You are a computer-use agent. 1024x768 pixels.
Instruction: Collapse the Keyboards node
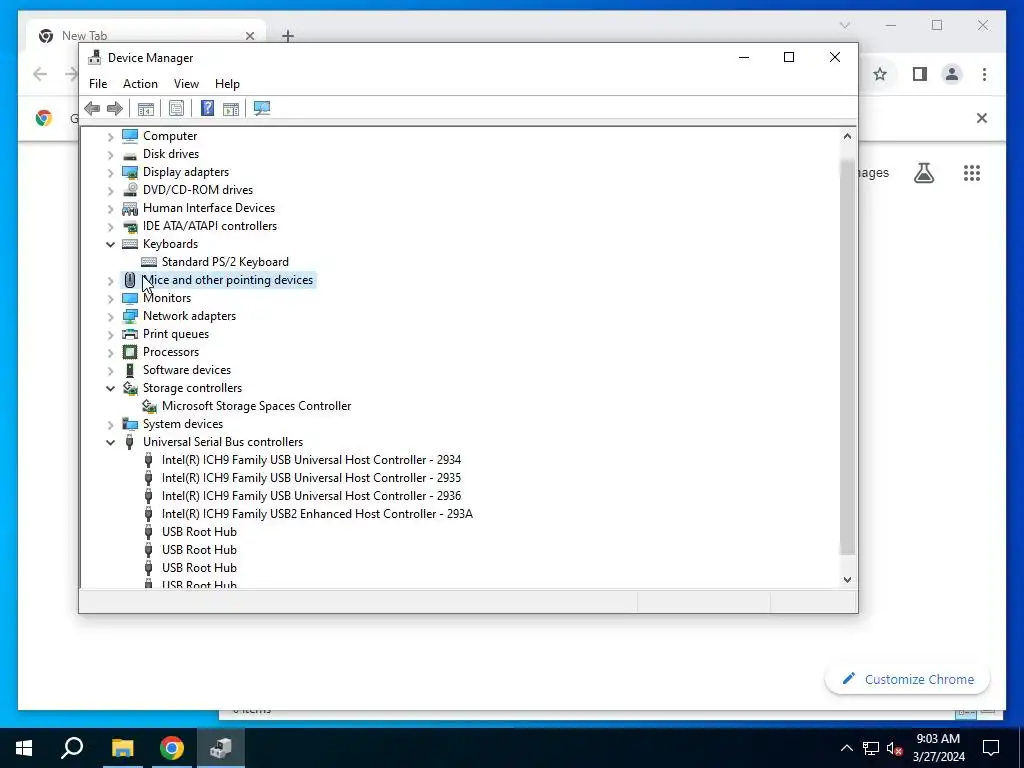[x=110, y=244]
